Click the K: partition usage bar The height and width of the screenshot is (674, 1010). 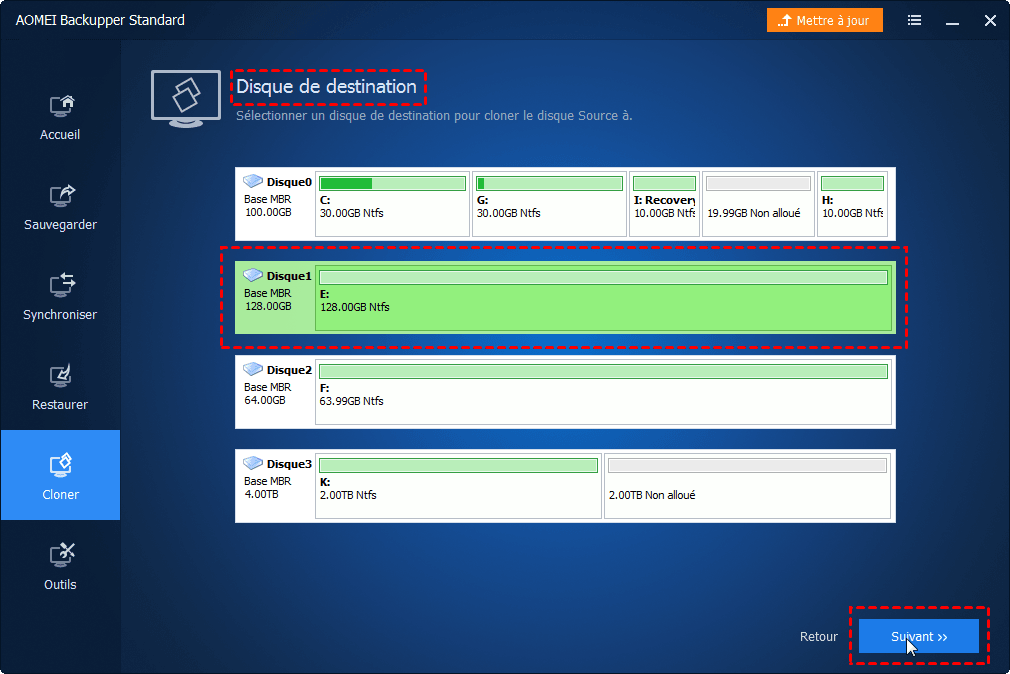(459, 465)
